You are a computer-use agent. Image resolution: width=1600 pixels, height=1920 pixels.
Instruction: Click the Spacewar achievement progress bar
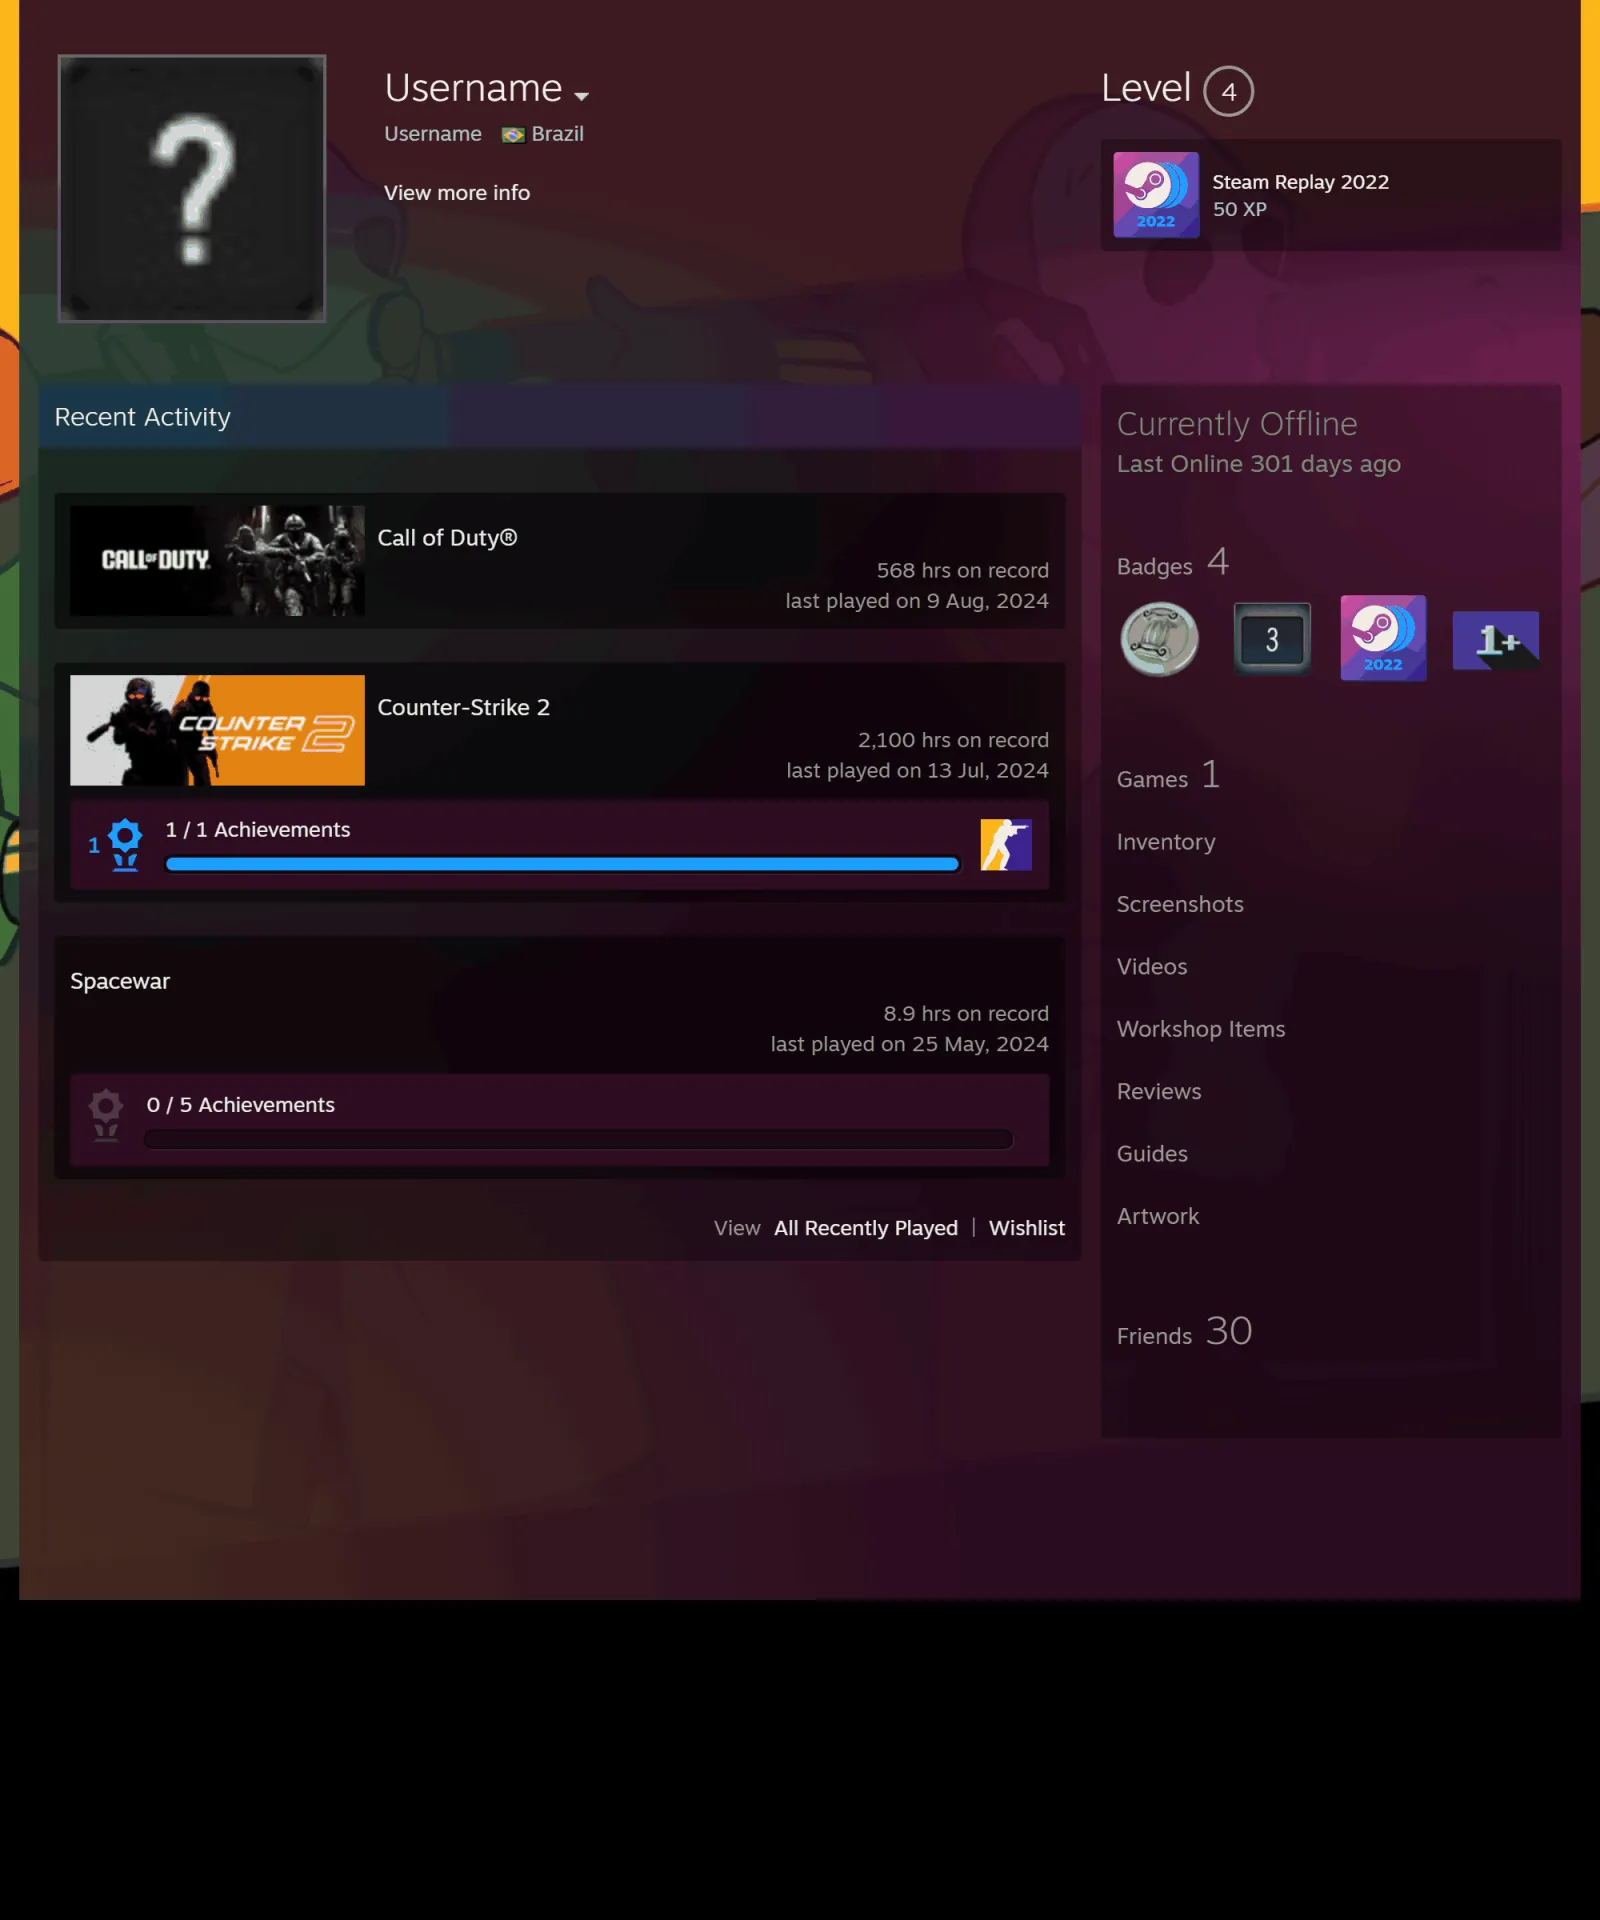[579, 1139]
